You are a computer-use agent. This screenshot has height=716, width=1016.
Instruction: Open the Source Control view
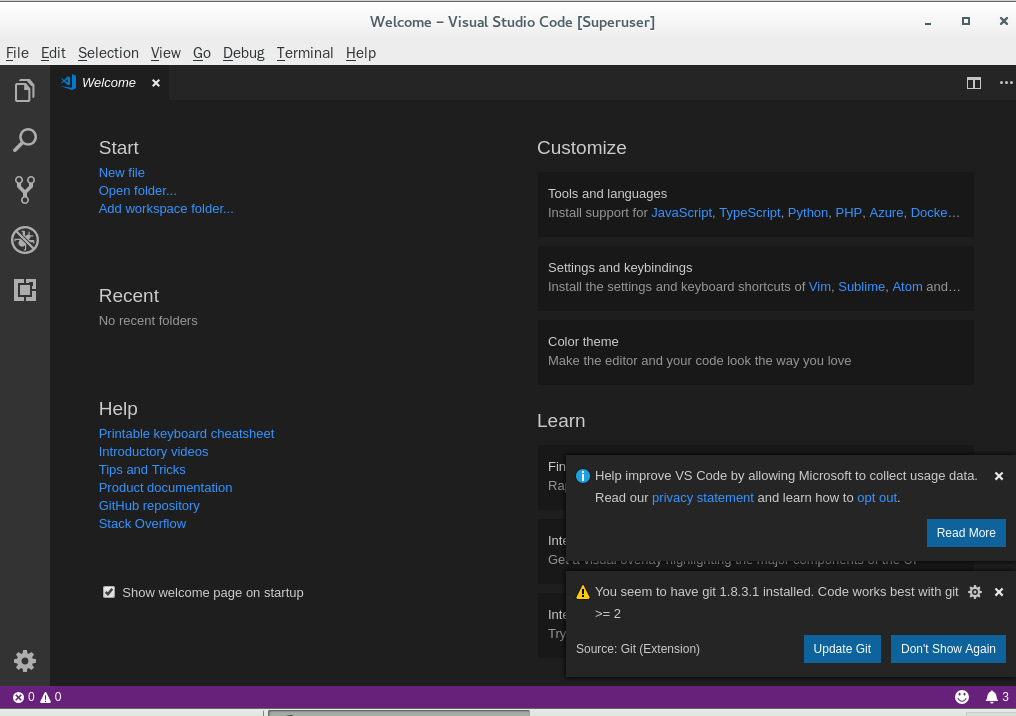[x=25, y=190]
